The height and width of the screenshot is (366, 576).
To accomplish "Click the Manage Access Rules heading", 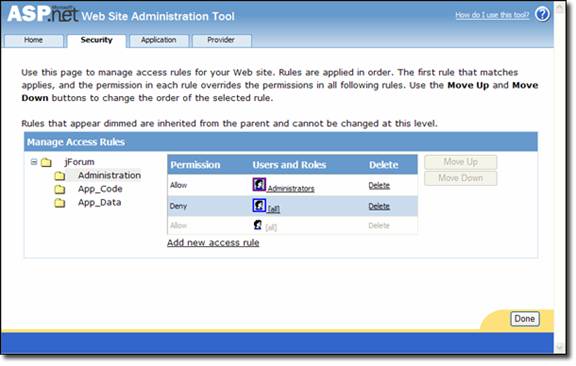I will (x=76, y=142).
